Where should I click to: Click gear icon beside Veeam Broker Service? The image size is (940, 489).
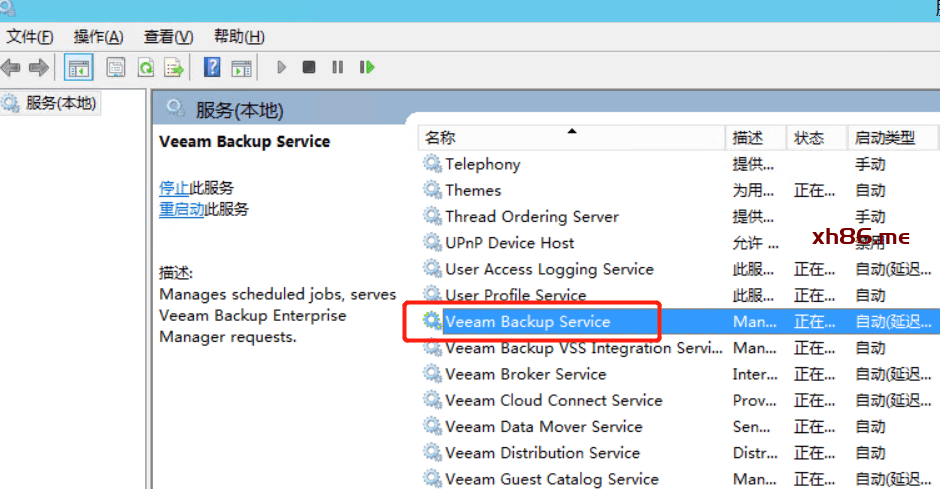point(432,373)
